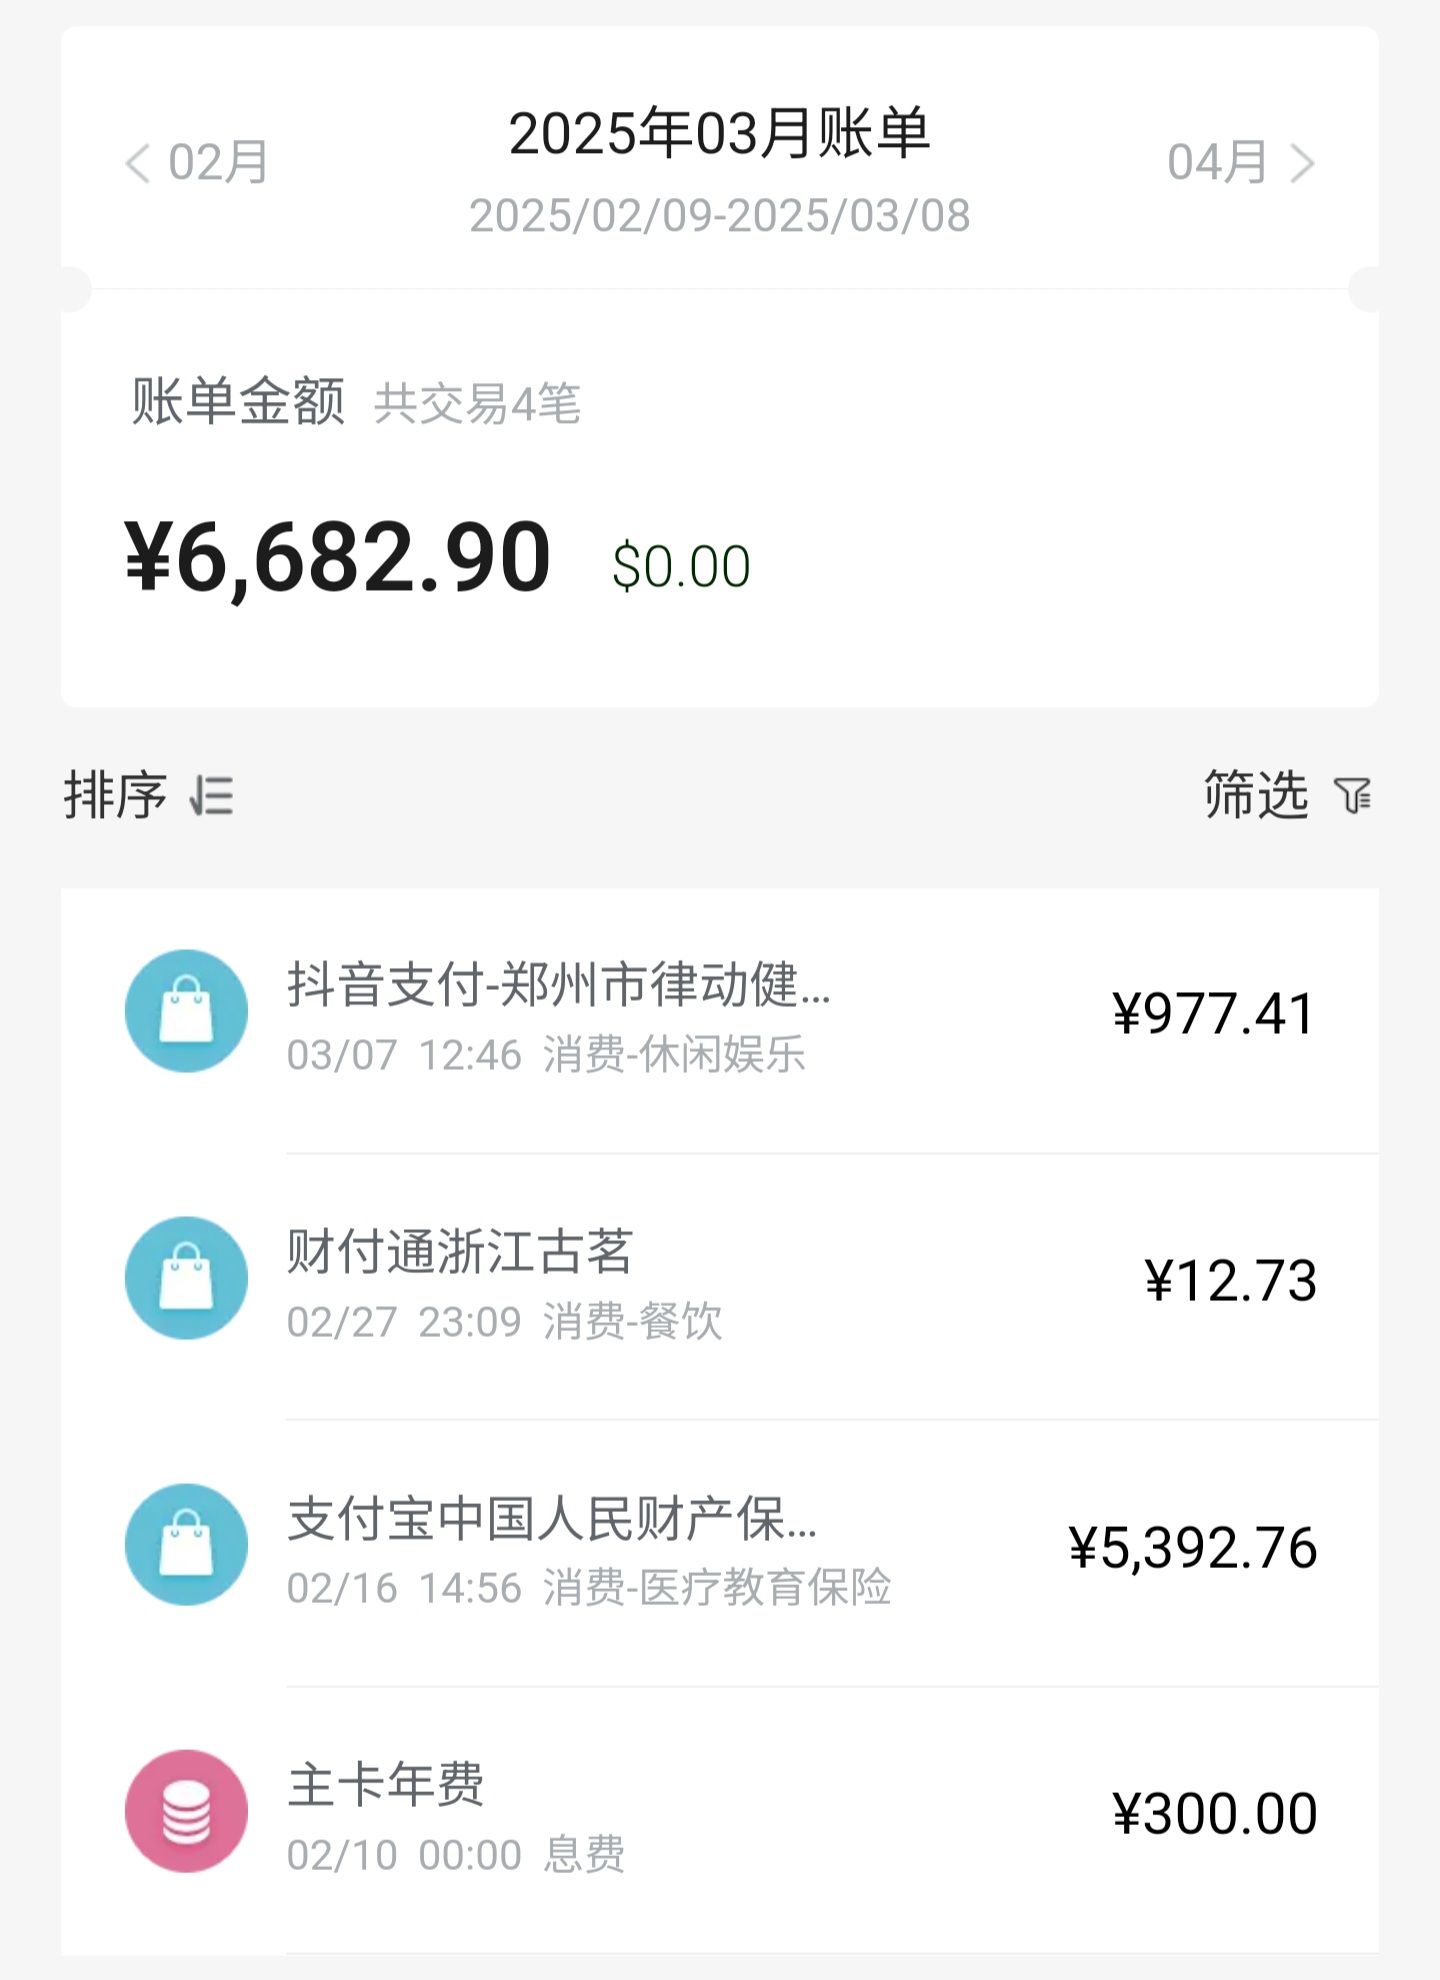Open the 主卡年费 annual fee entry
The image size is (1440, 1980).
386,1786
